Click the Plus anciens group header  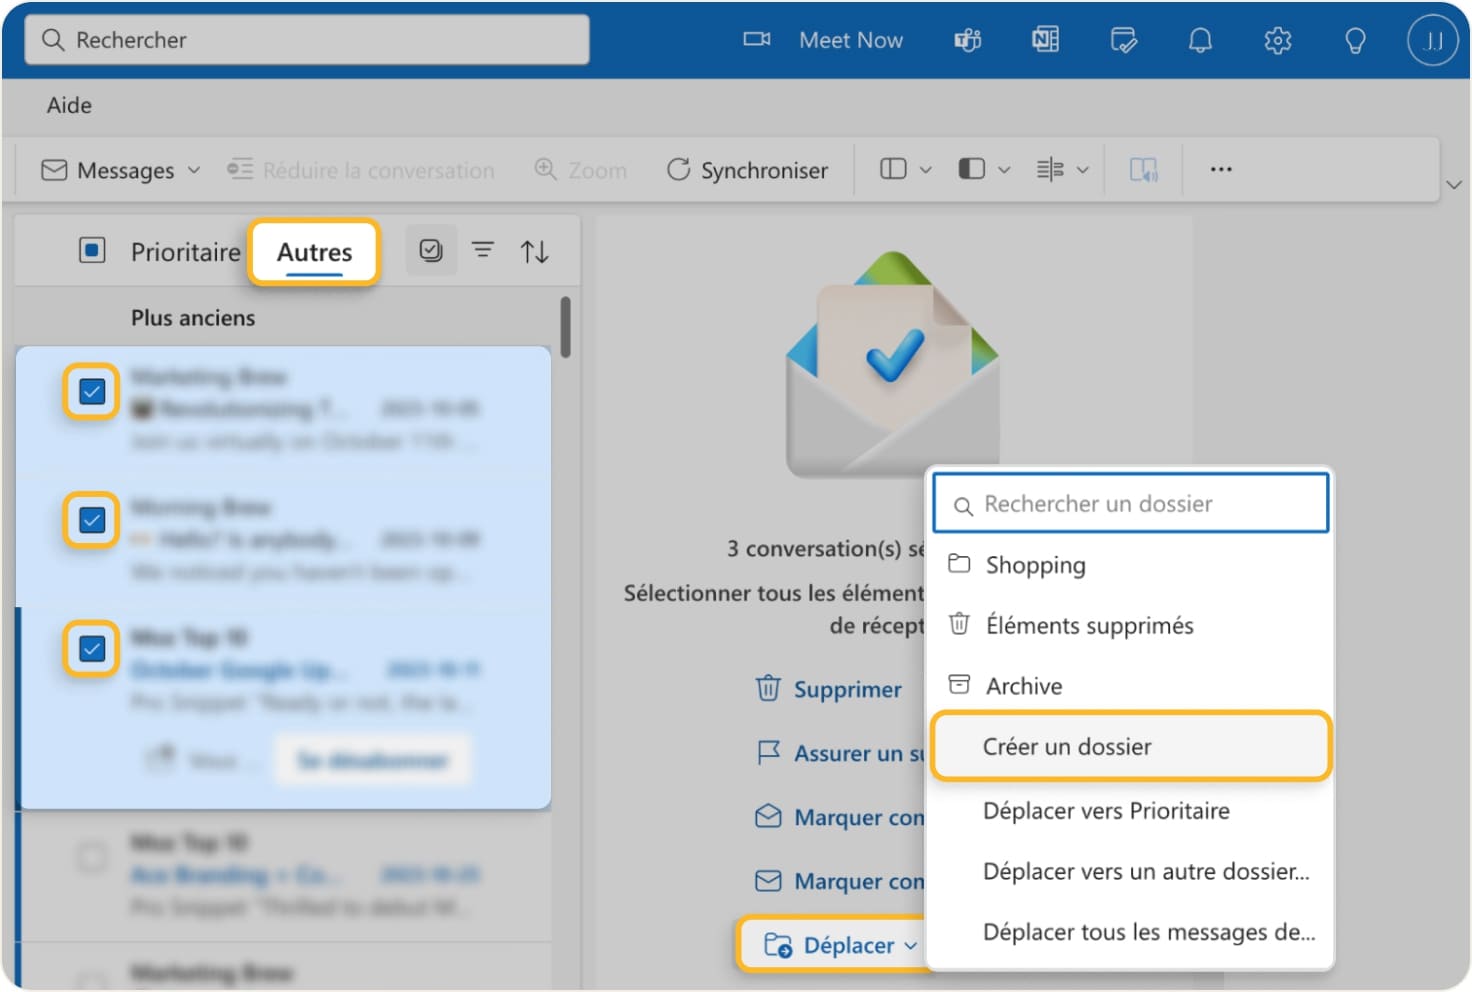point(193,318)
